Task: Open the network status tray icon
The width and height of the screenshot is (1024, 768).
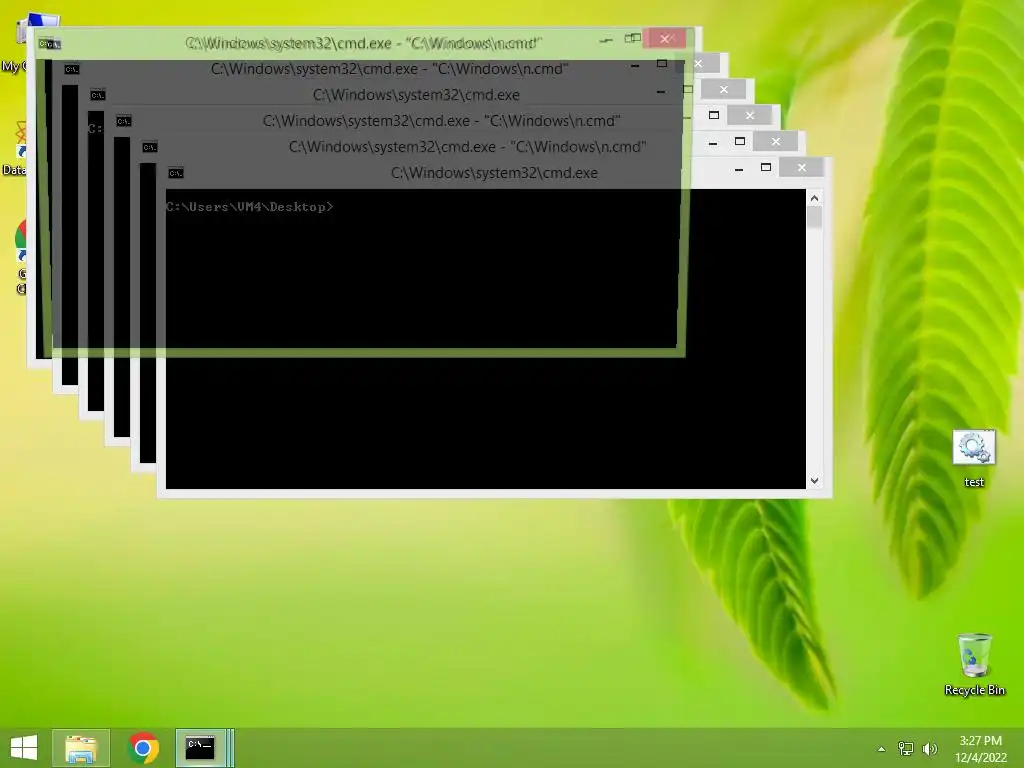Action: [905, 749]
